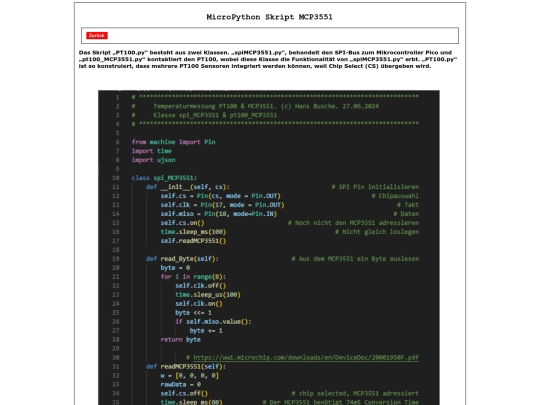Click the description paragraph starting 'Das Skript'
Viewport: 540px width, 405px height.
[268, 59]
